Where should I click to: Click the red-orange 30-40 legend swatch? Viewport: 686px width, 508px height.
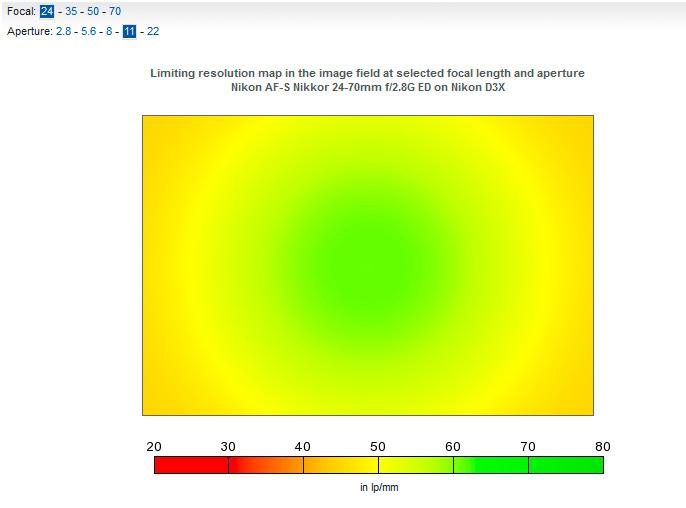click(x=266, y=465)
